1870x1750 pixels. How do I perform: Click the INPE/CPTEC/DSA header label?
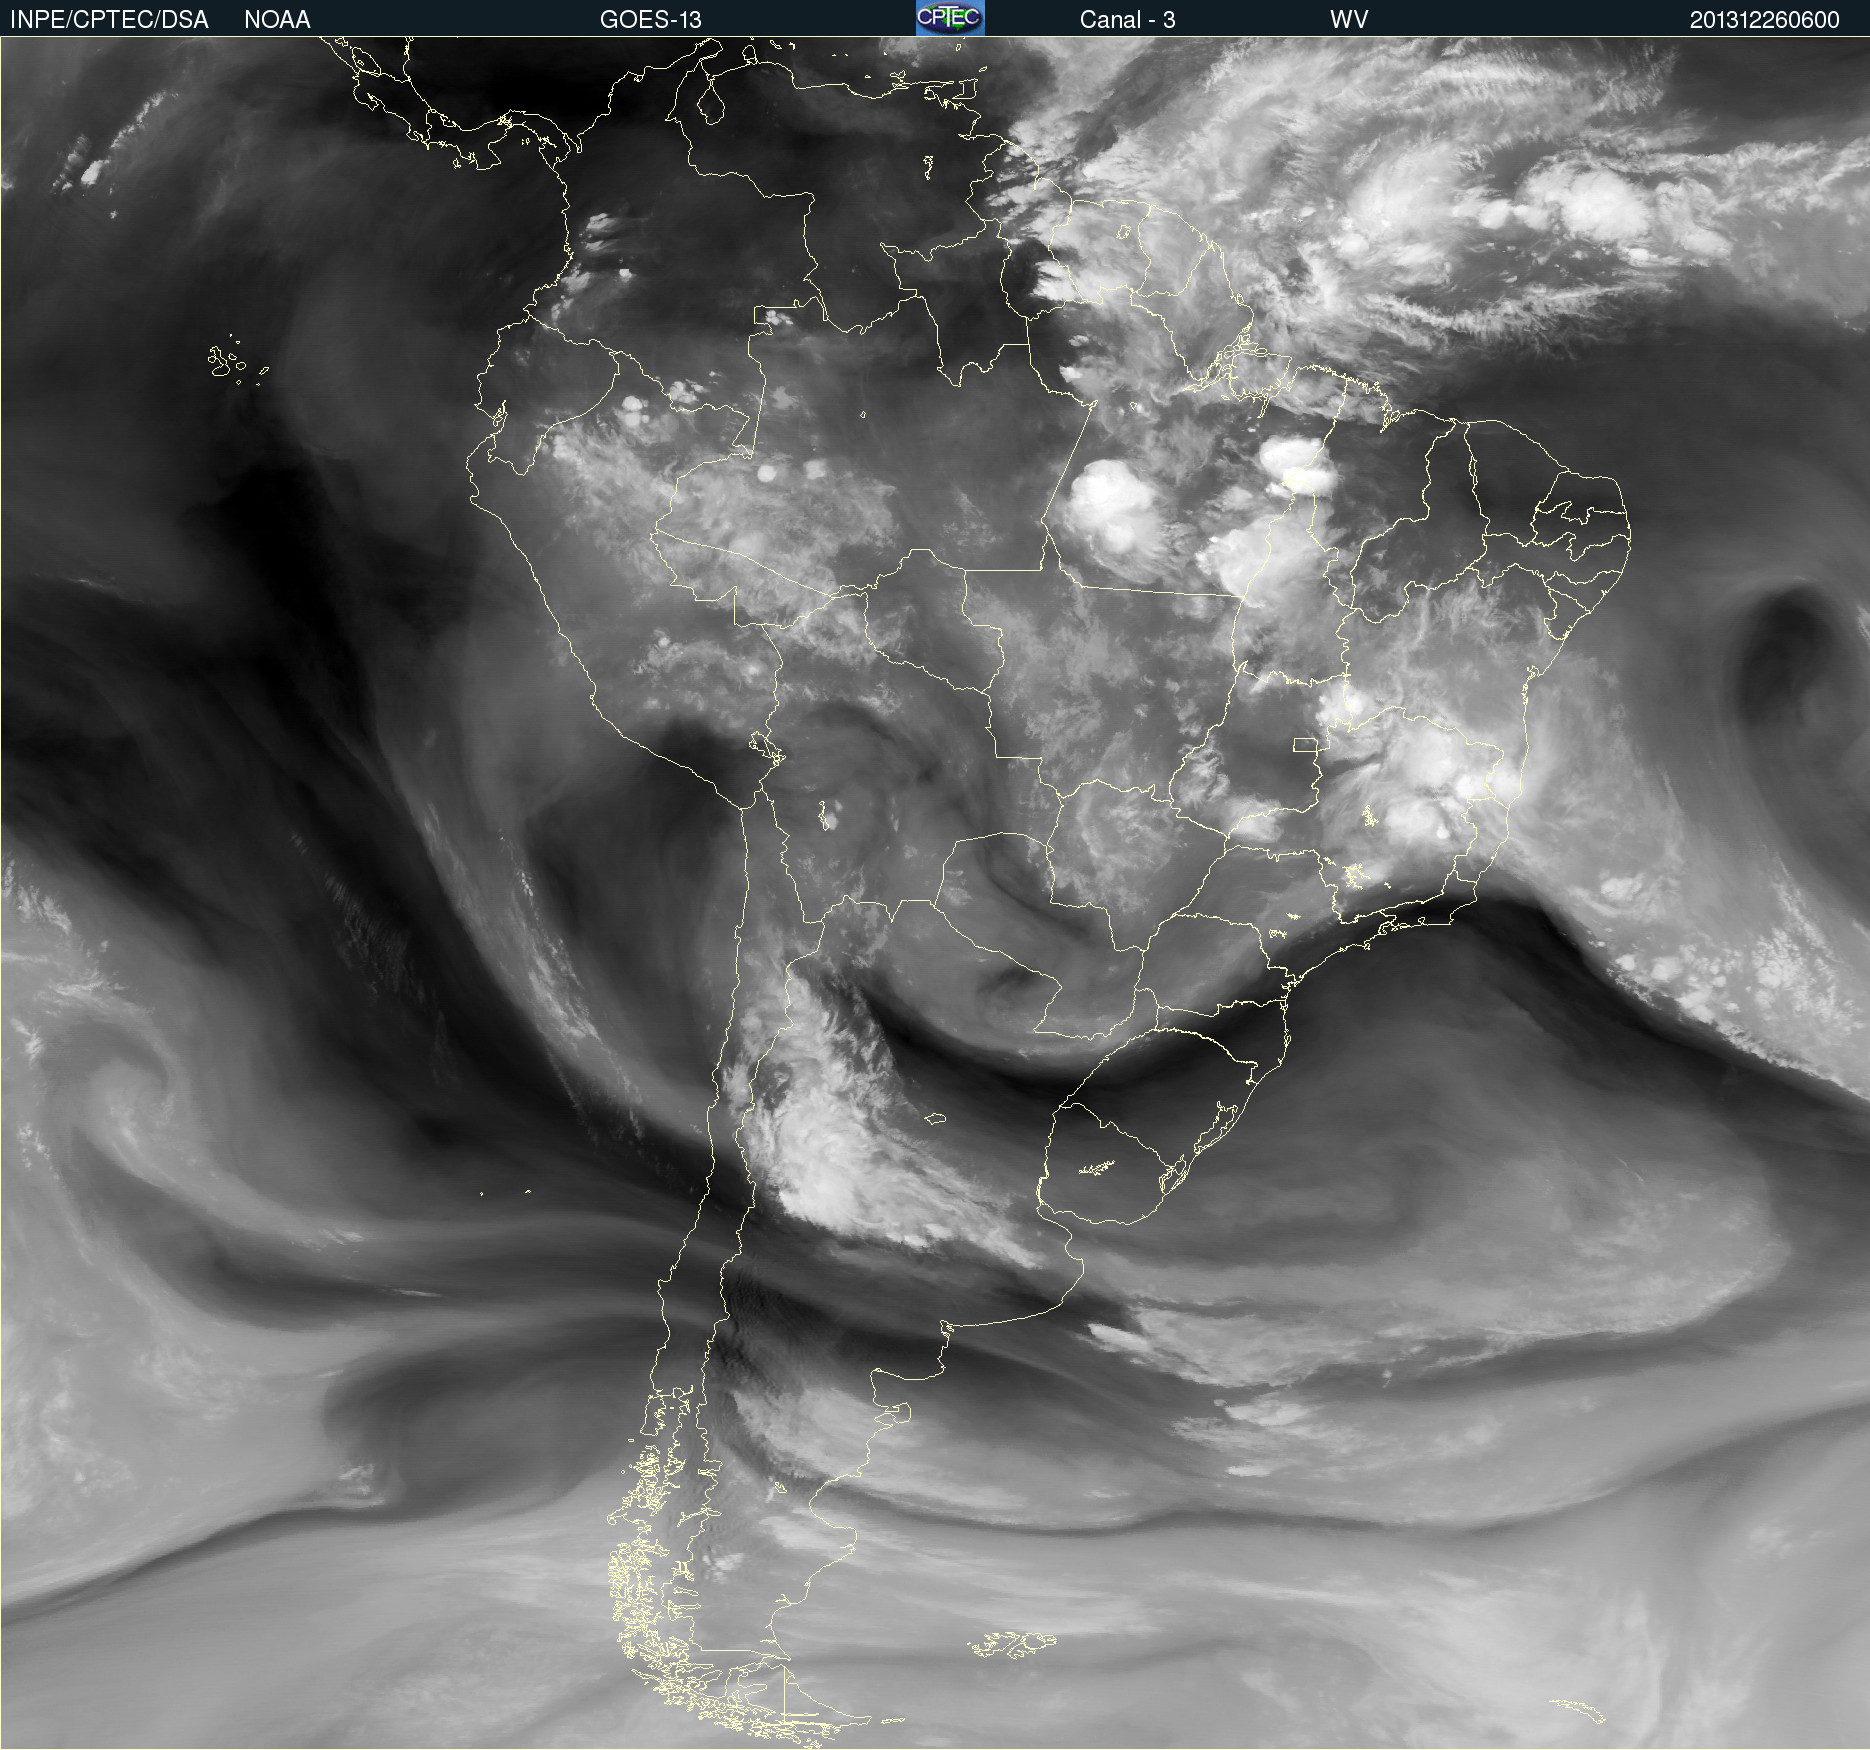click(109, 20)
